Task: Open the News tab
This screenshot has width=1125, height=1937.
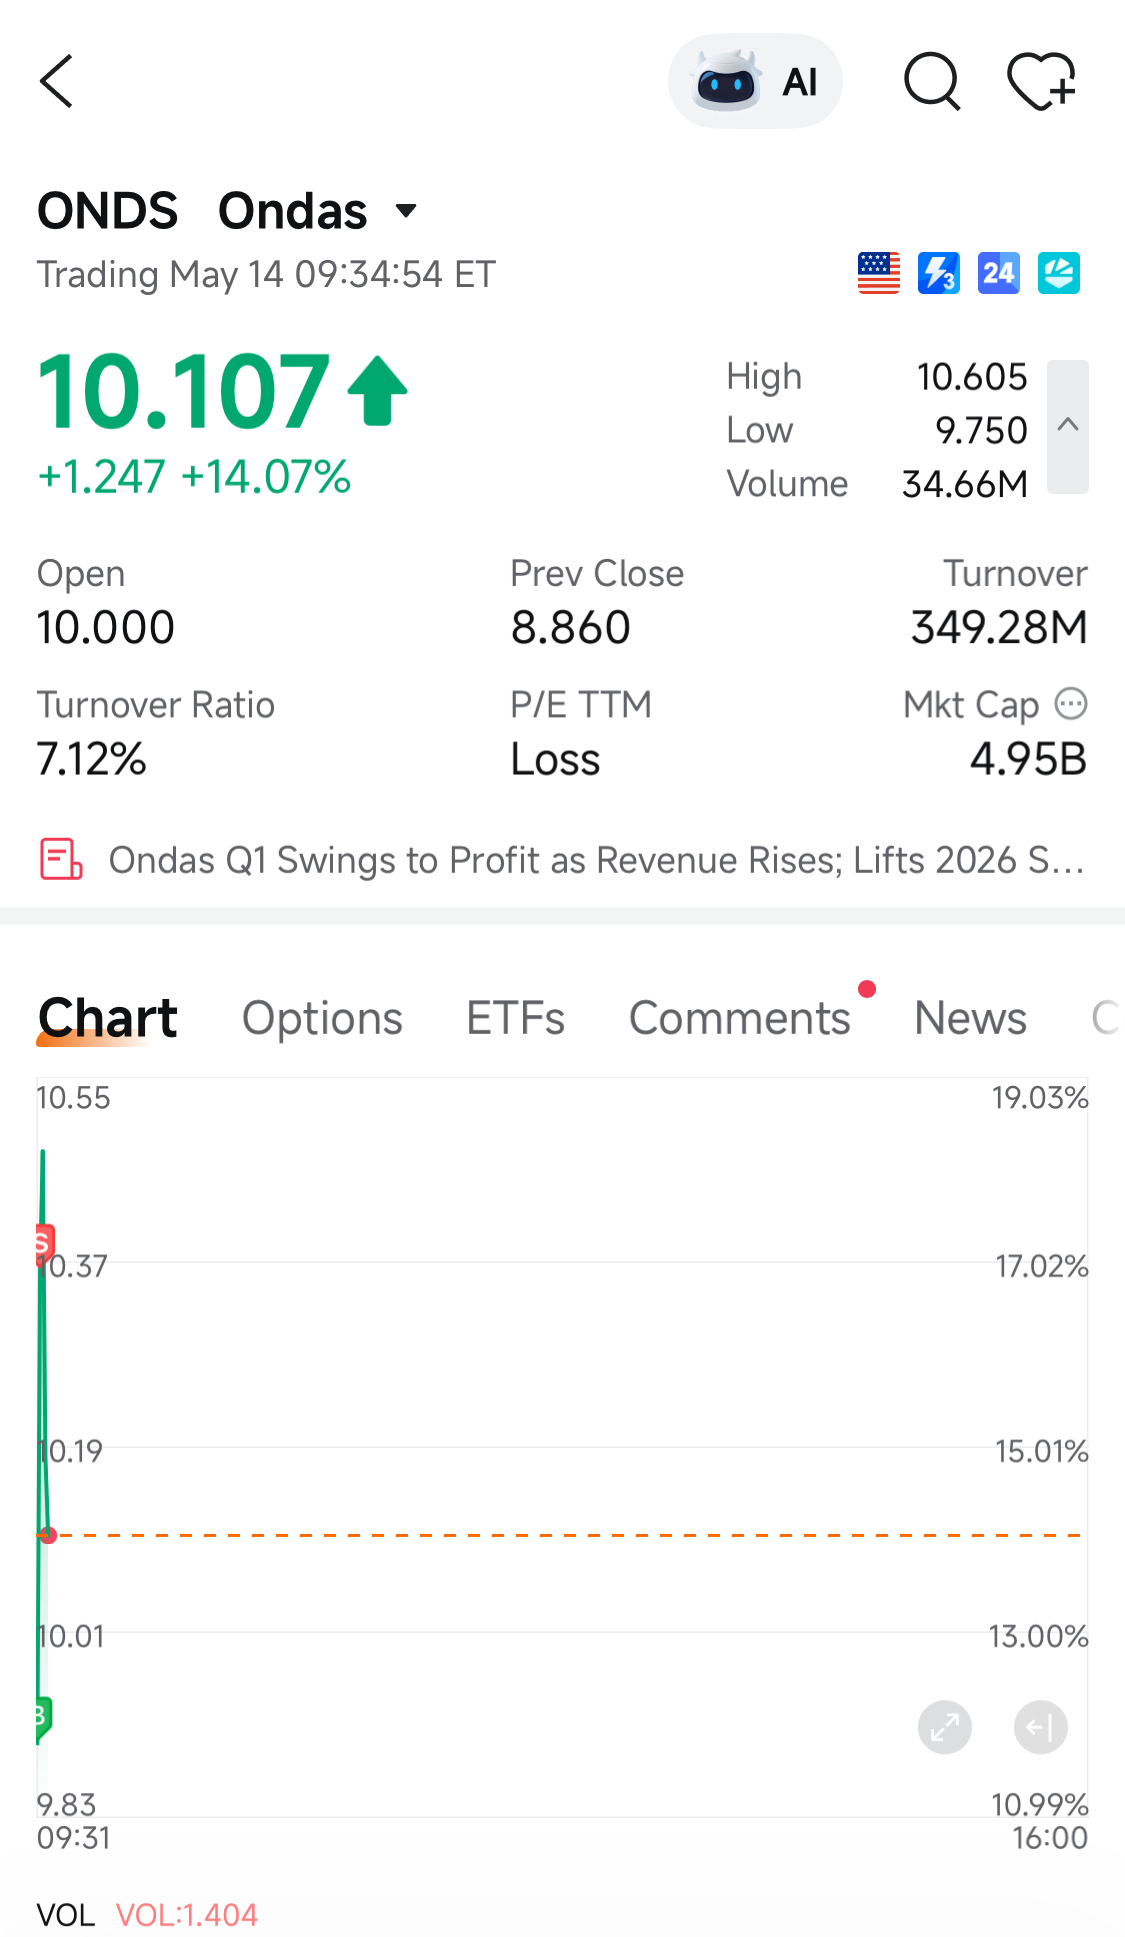Action: click(970, 1018)
